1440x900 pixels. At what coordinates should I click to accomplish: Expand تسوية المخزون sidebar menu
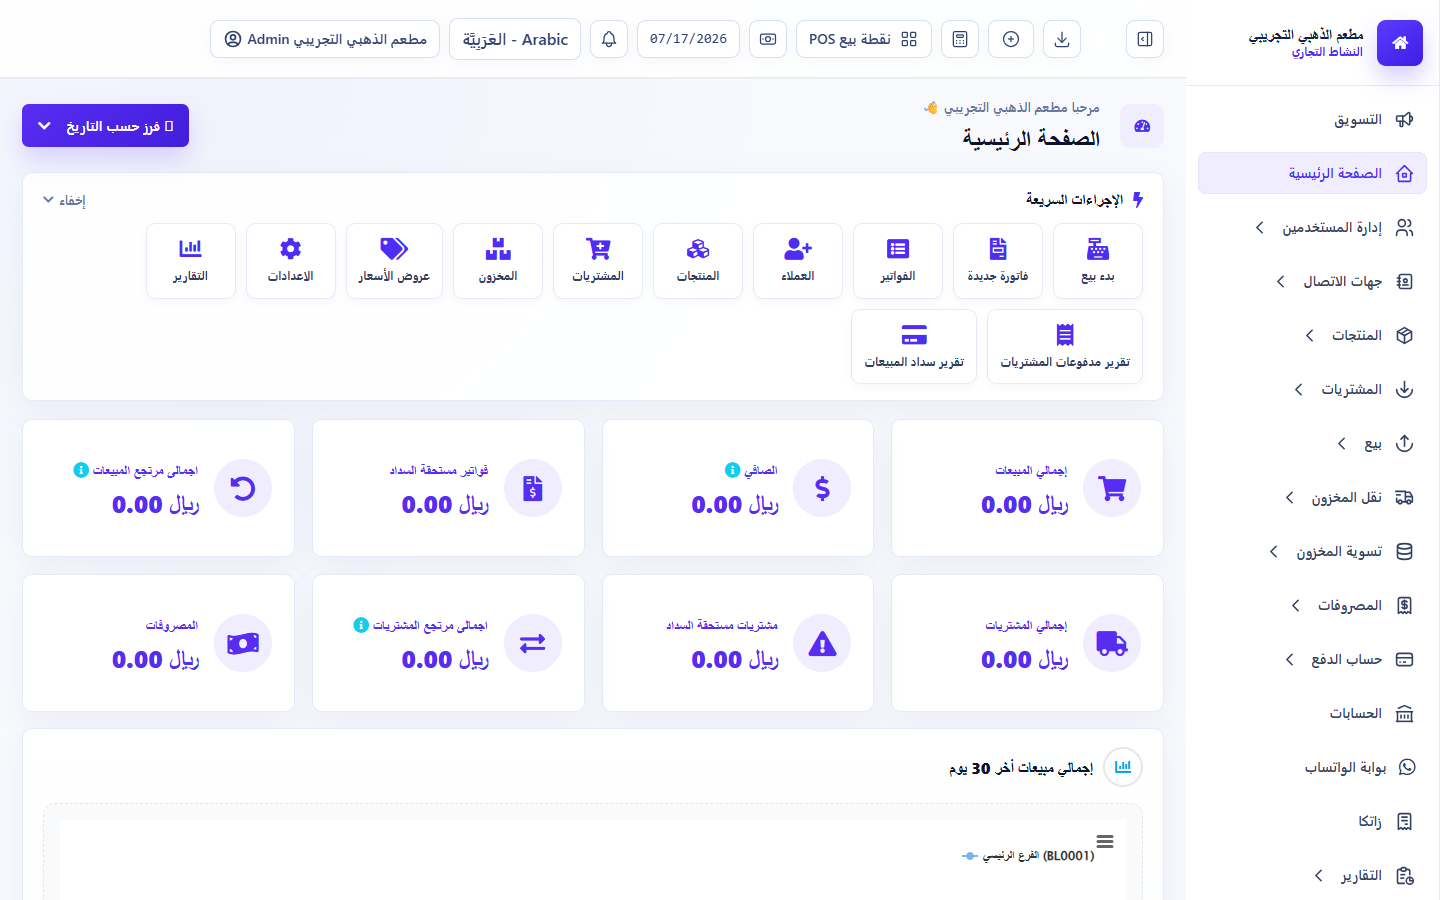[x=1312, y=552]
